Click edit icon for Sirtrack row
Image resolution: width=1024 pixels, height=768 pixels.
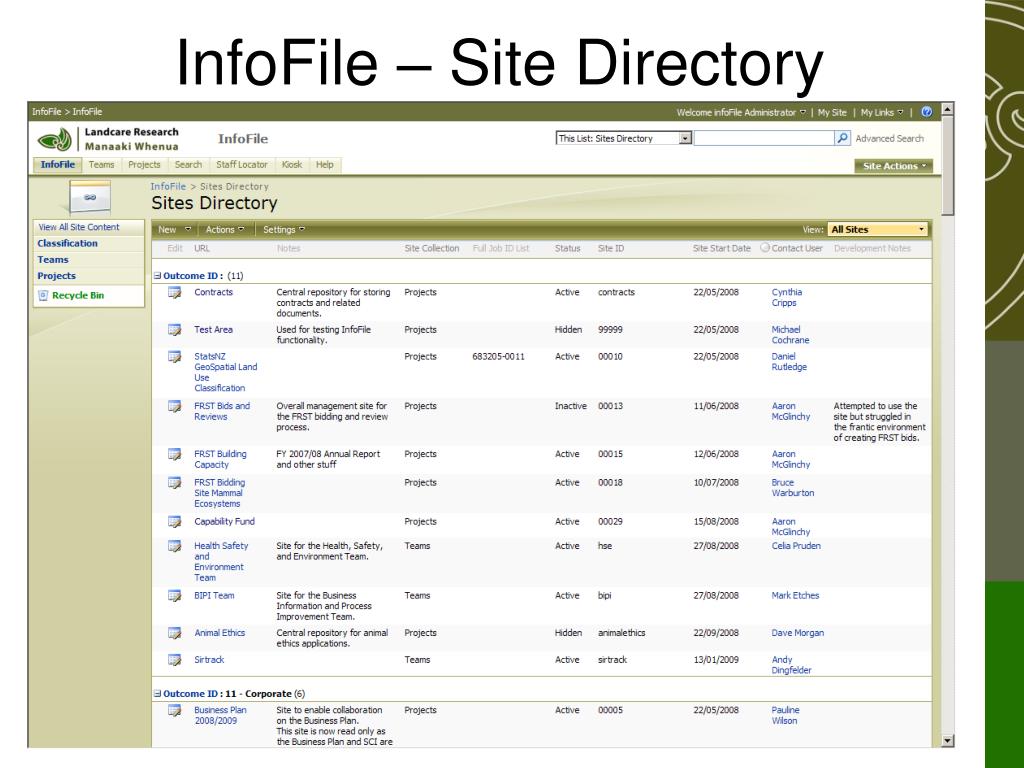[174, 660]
